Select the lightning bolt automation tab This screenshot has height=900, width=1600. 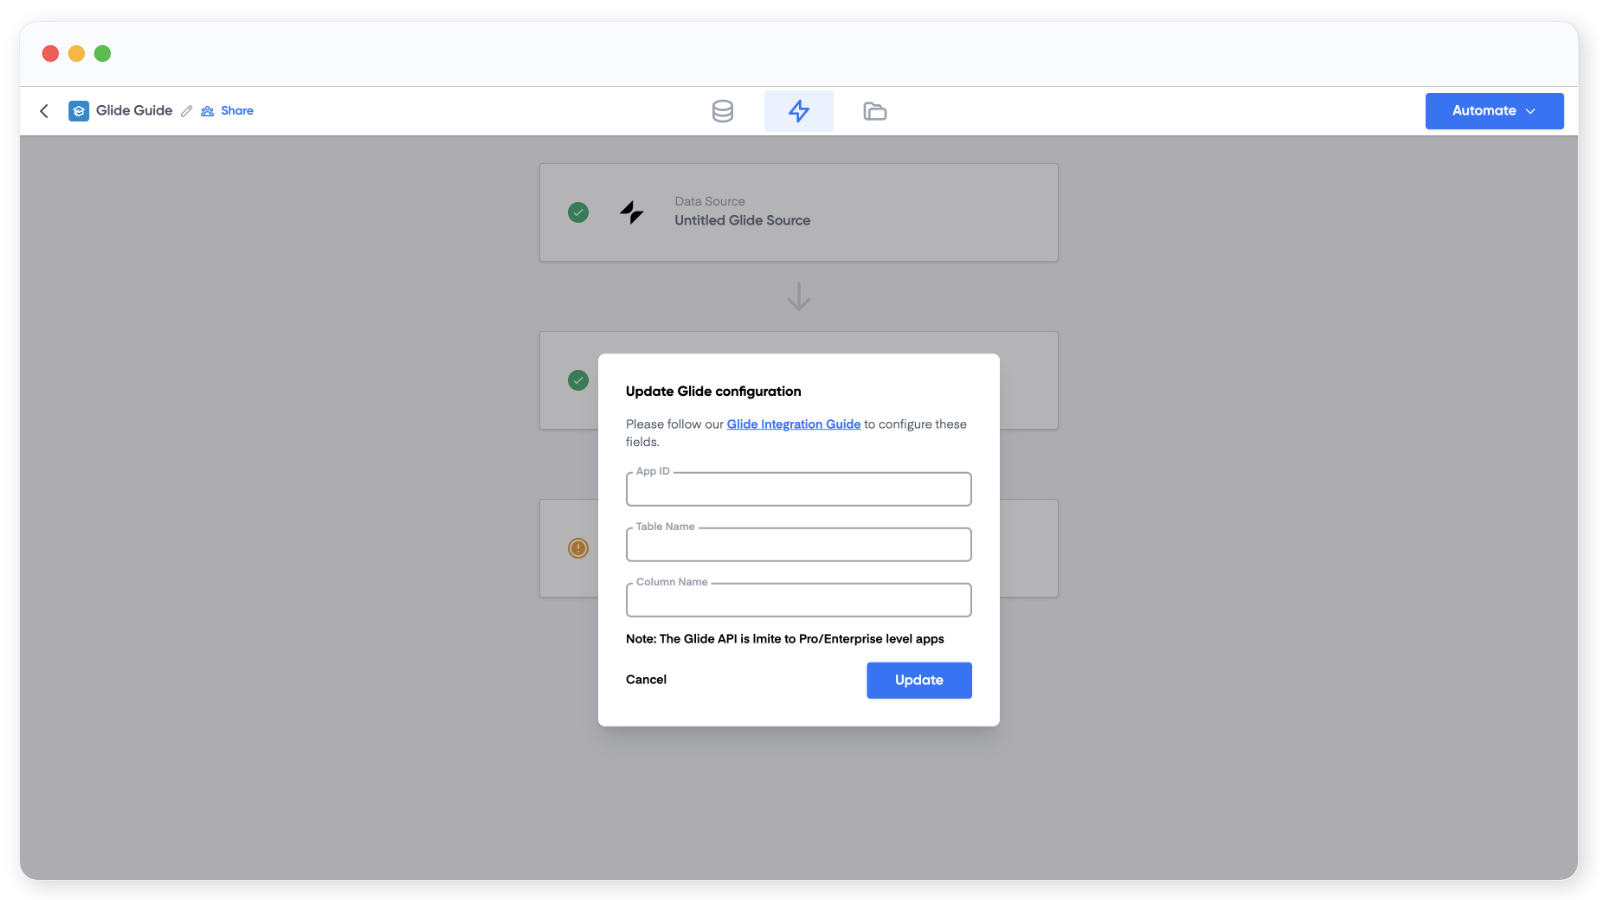(798, 111)
